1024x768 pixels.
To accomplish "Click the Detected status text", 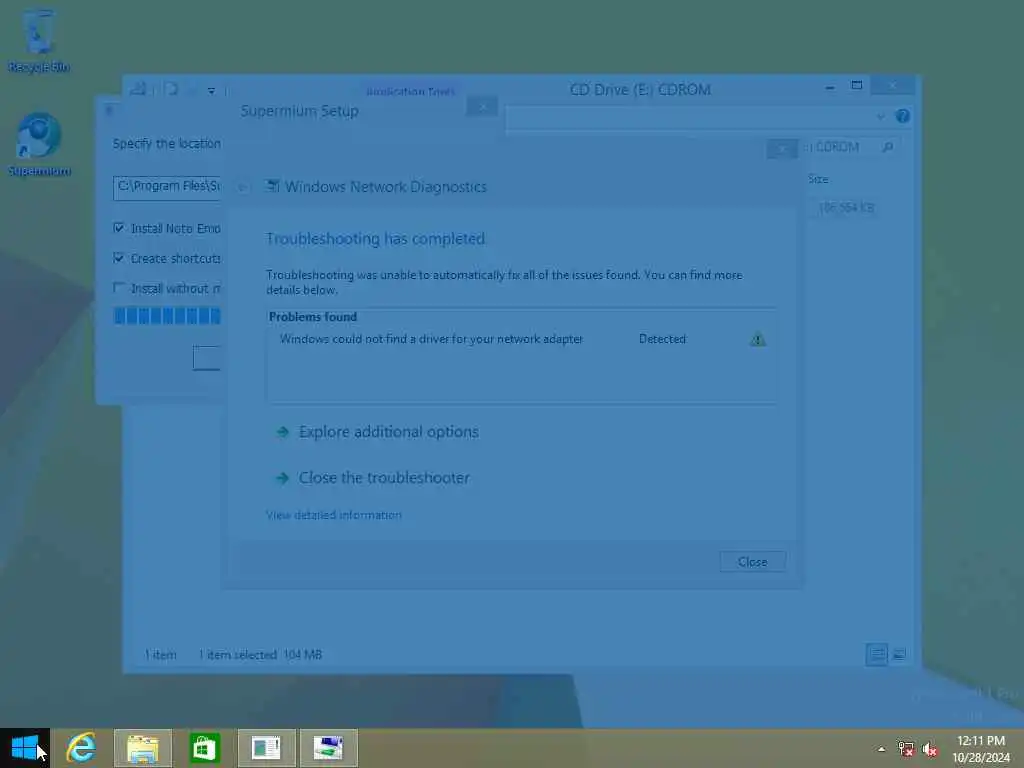I will 662,339.
